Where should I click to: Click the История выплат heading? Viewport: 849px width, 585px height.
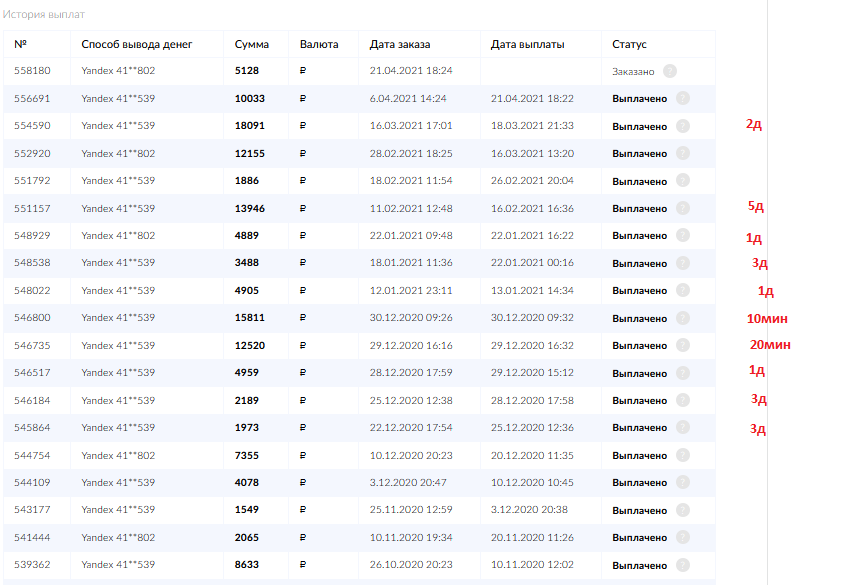point(44,15)
